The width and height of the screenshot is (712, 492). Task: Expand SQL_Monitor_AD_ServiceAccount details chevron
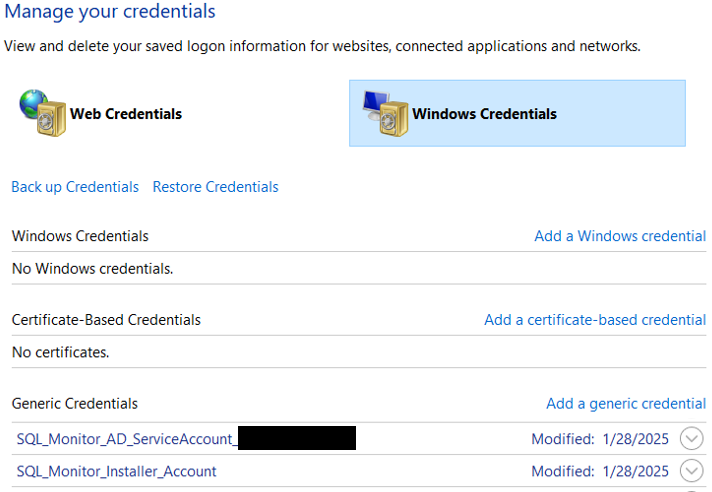click(x=692, y=438)
